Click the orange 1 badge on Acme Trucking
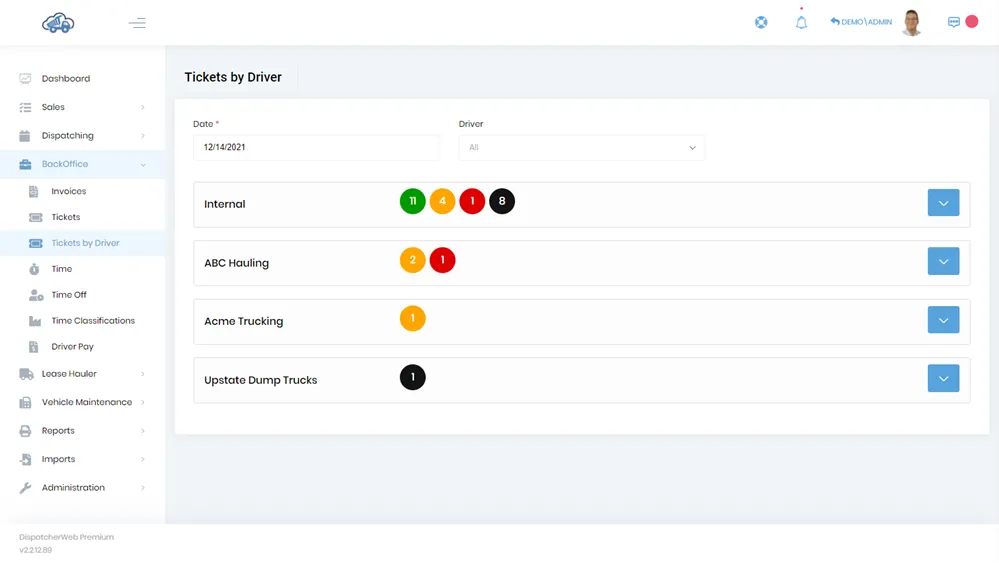This screenshot has width=999, height=563. (x=412, y=318)
